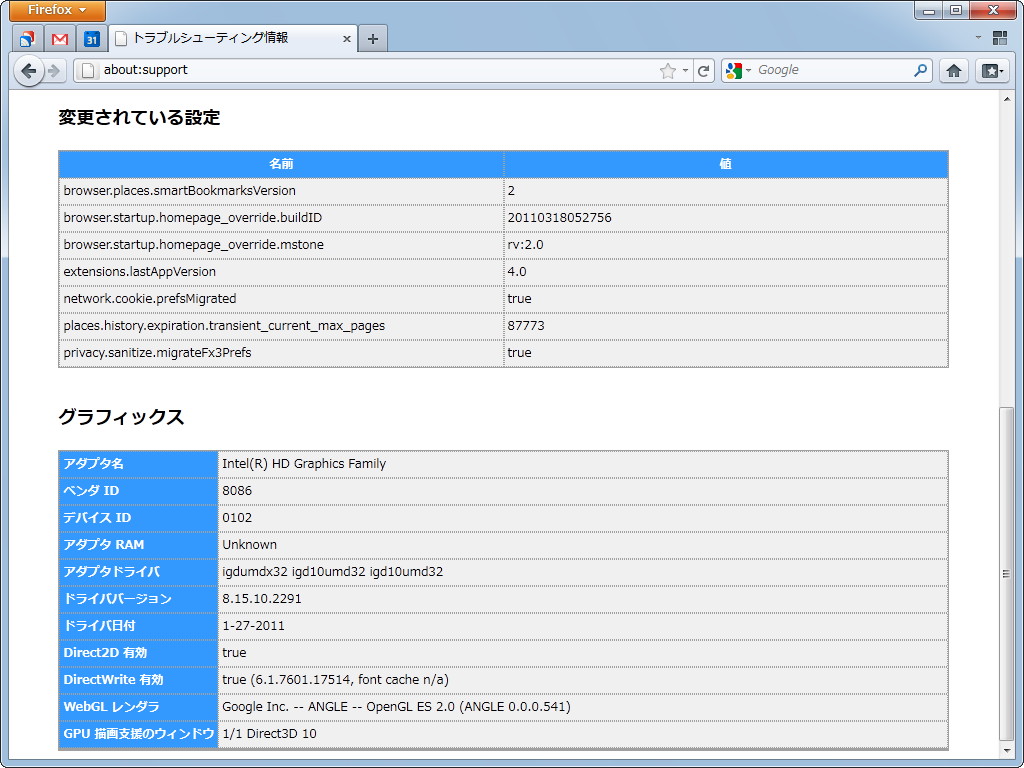Click the page favicon in the address bar
1024x768 pixels.
pyautogui.click(x=90, y=70)
